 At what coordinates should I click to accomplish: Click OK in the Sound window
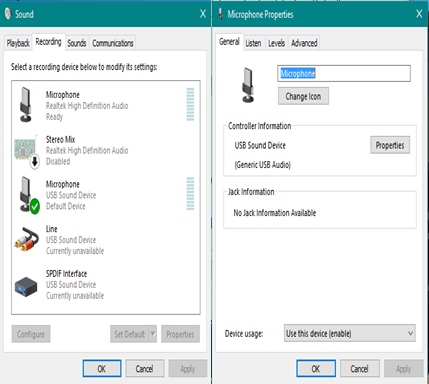pos(102,369)
